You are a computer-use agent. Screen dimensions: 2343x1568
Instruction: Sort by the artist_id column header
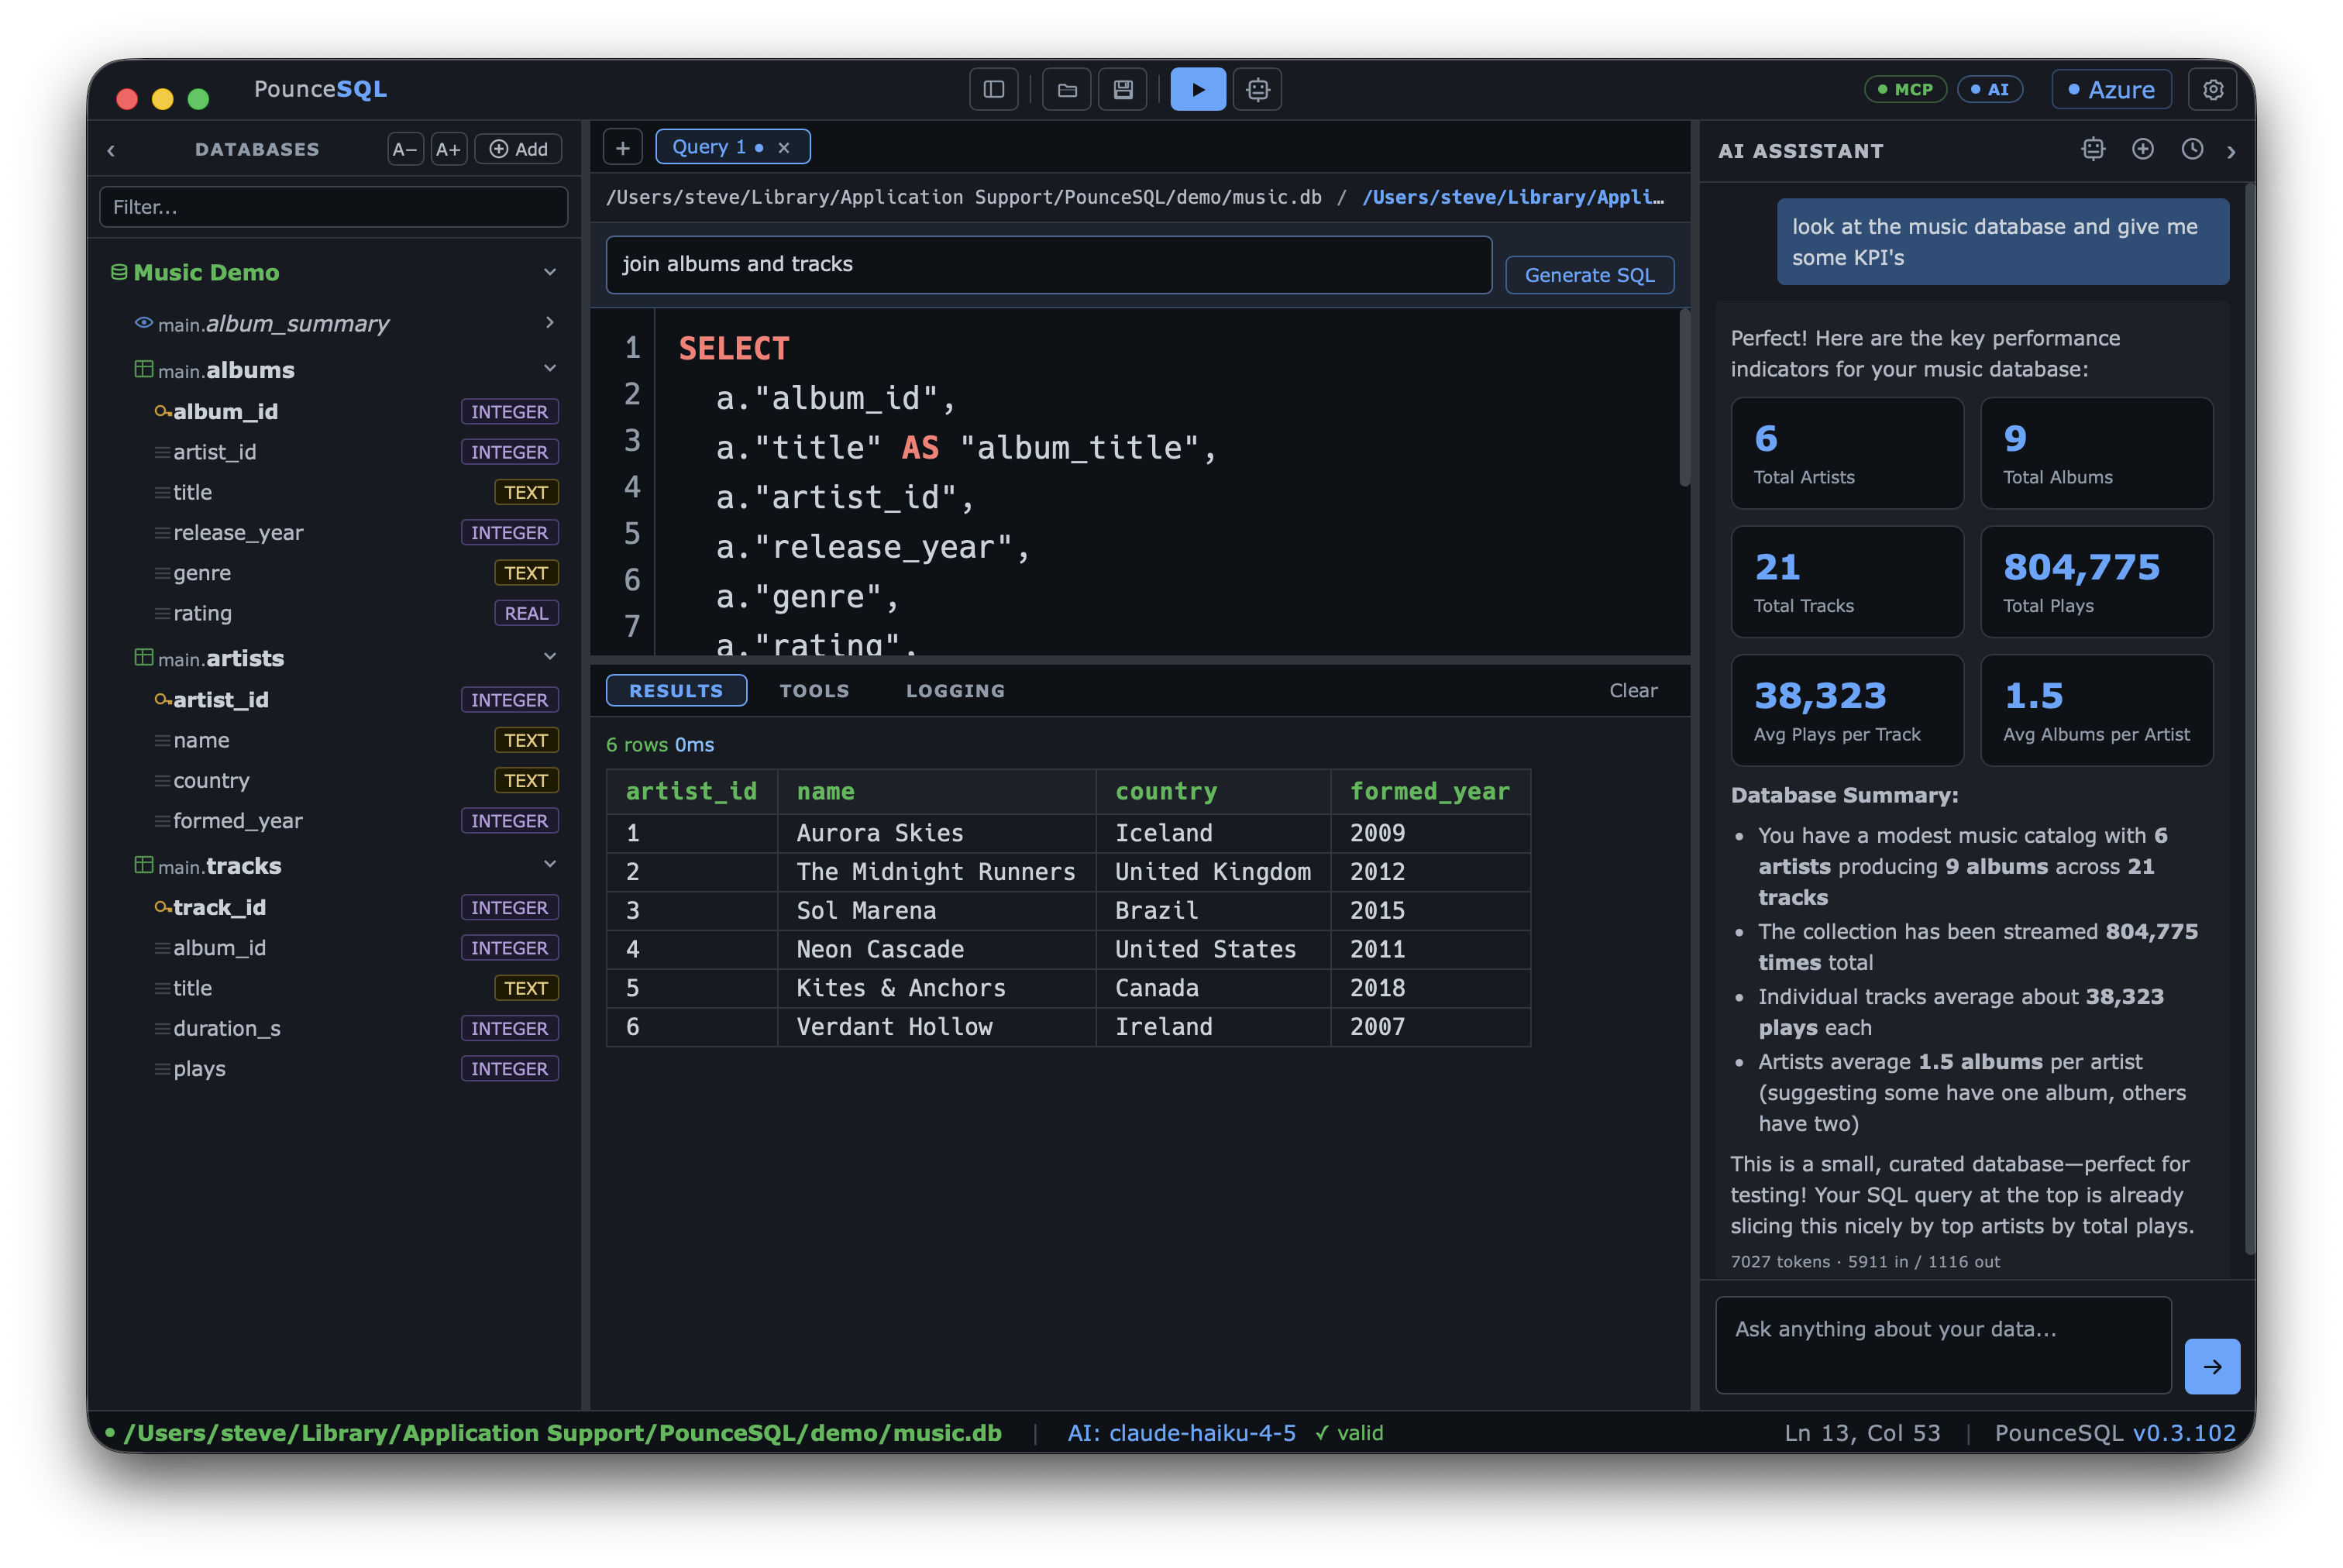[691, 791]
